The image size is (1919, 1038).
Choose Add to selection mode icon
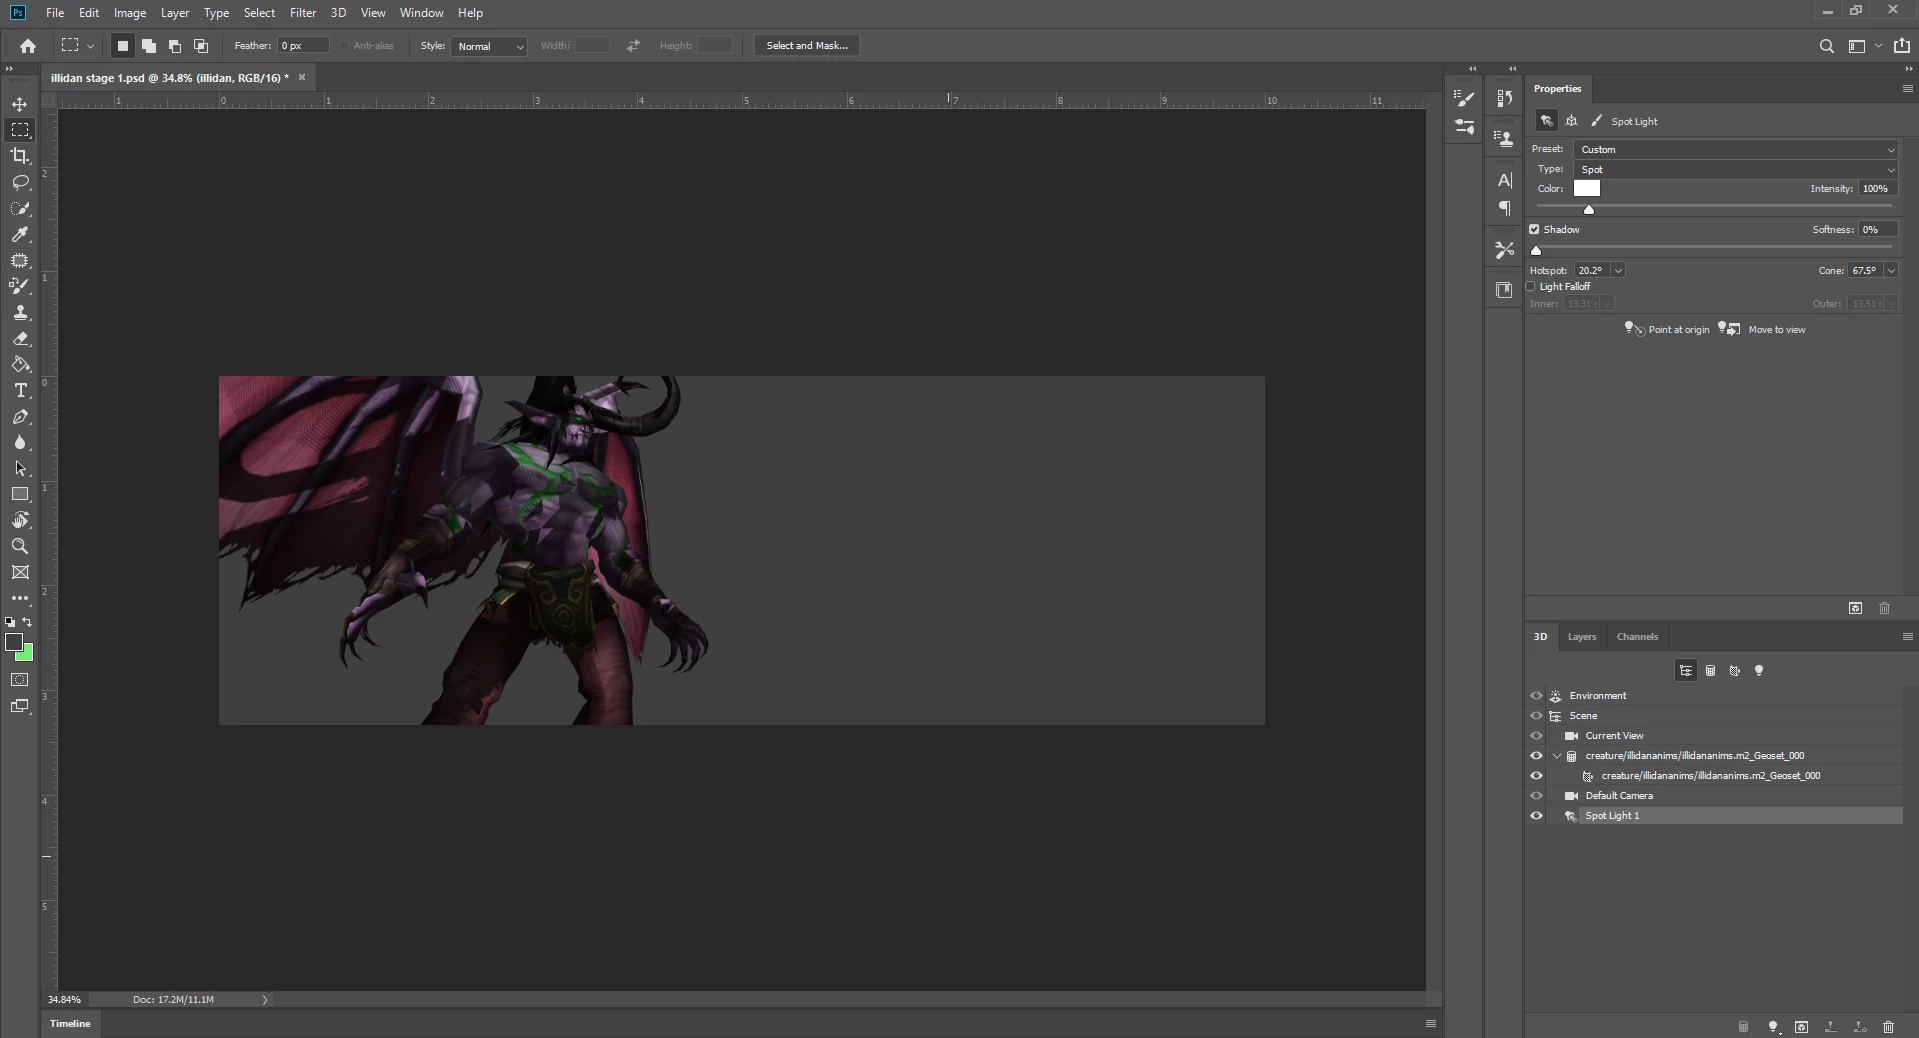[149, 46]
